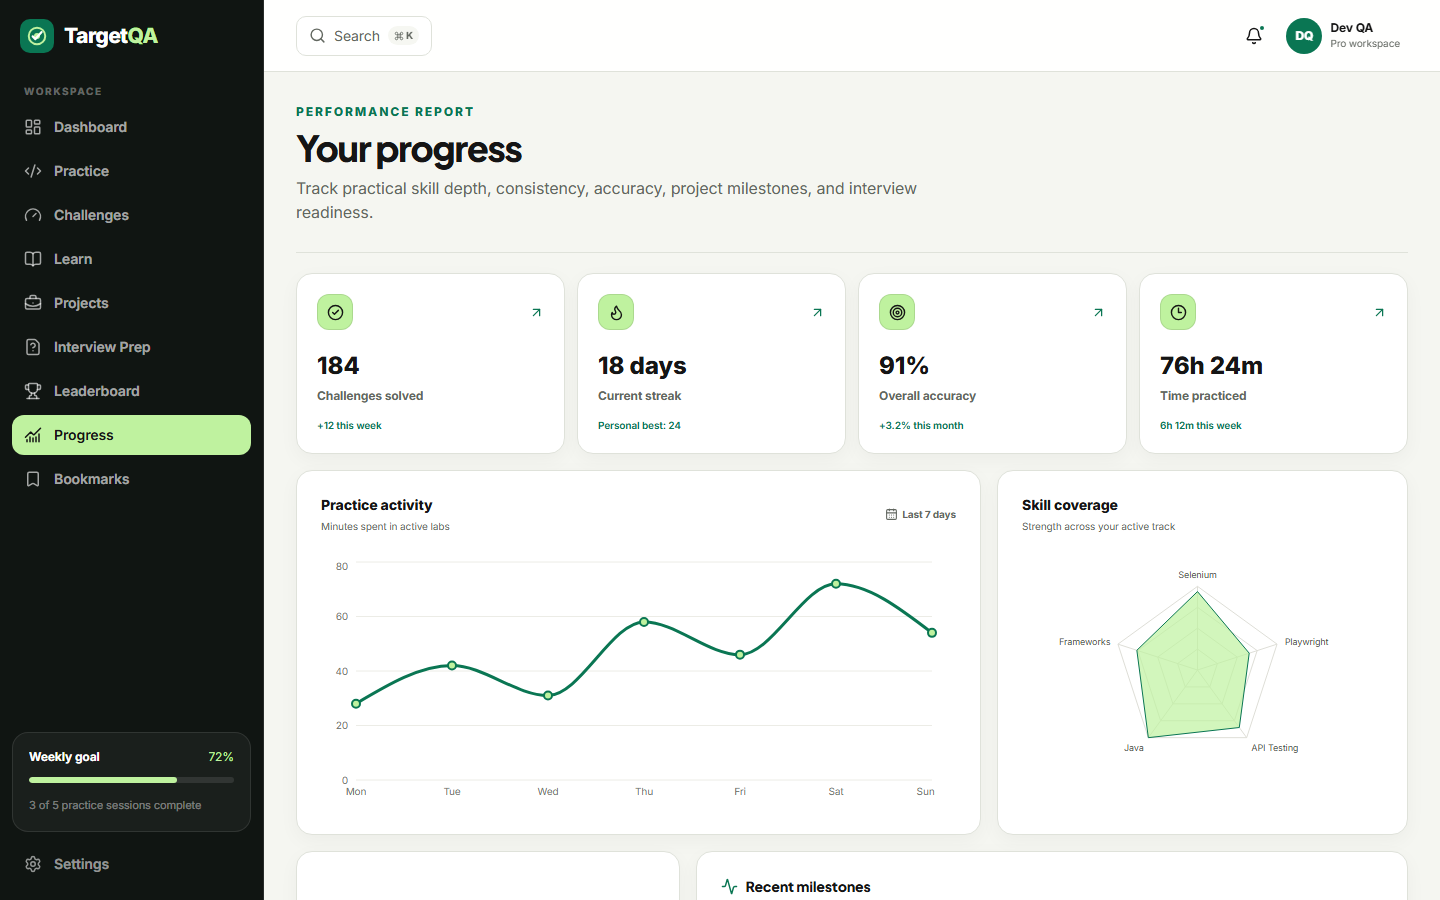The width and height of the screenshot is (1440, 900).
Task: Click the DQ profile avatar
Action: pos(1304,36)
